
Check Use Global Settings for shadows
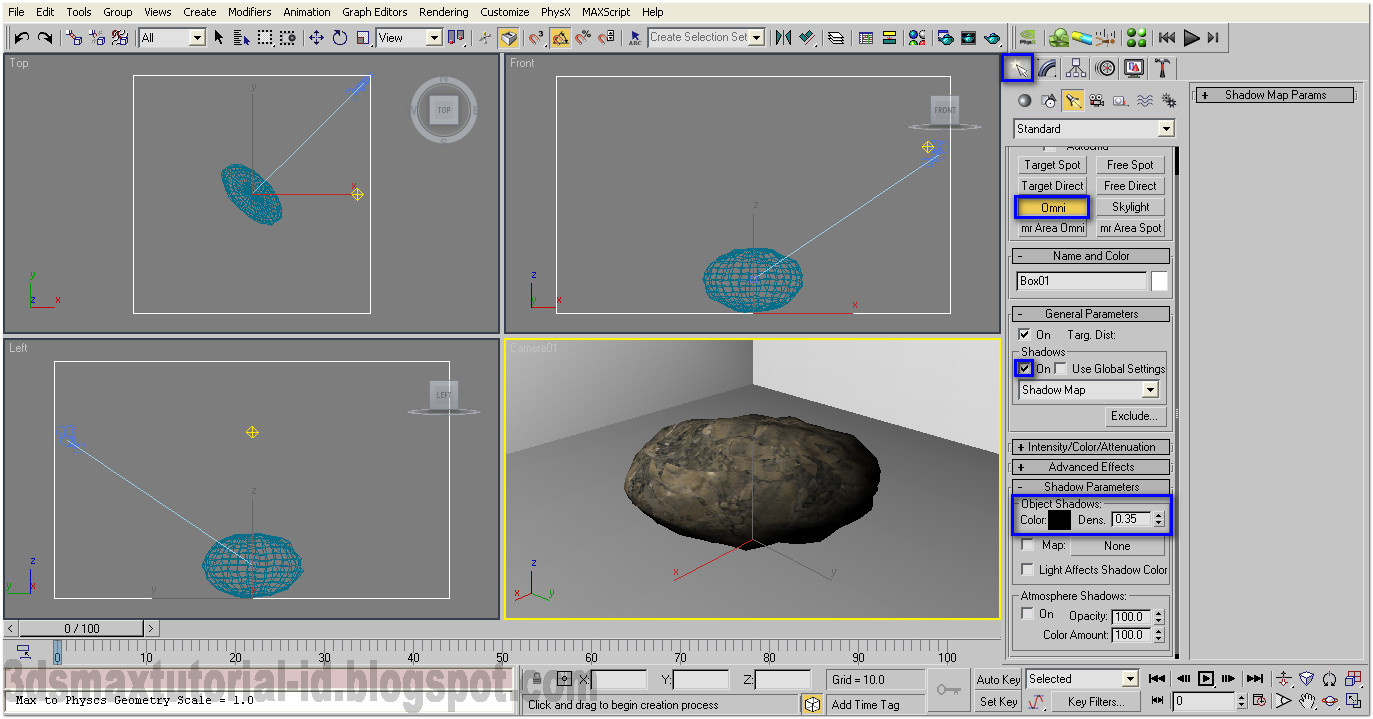[x=1061, y=367]
